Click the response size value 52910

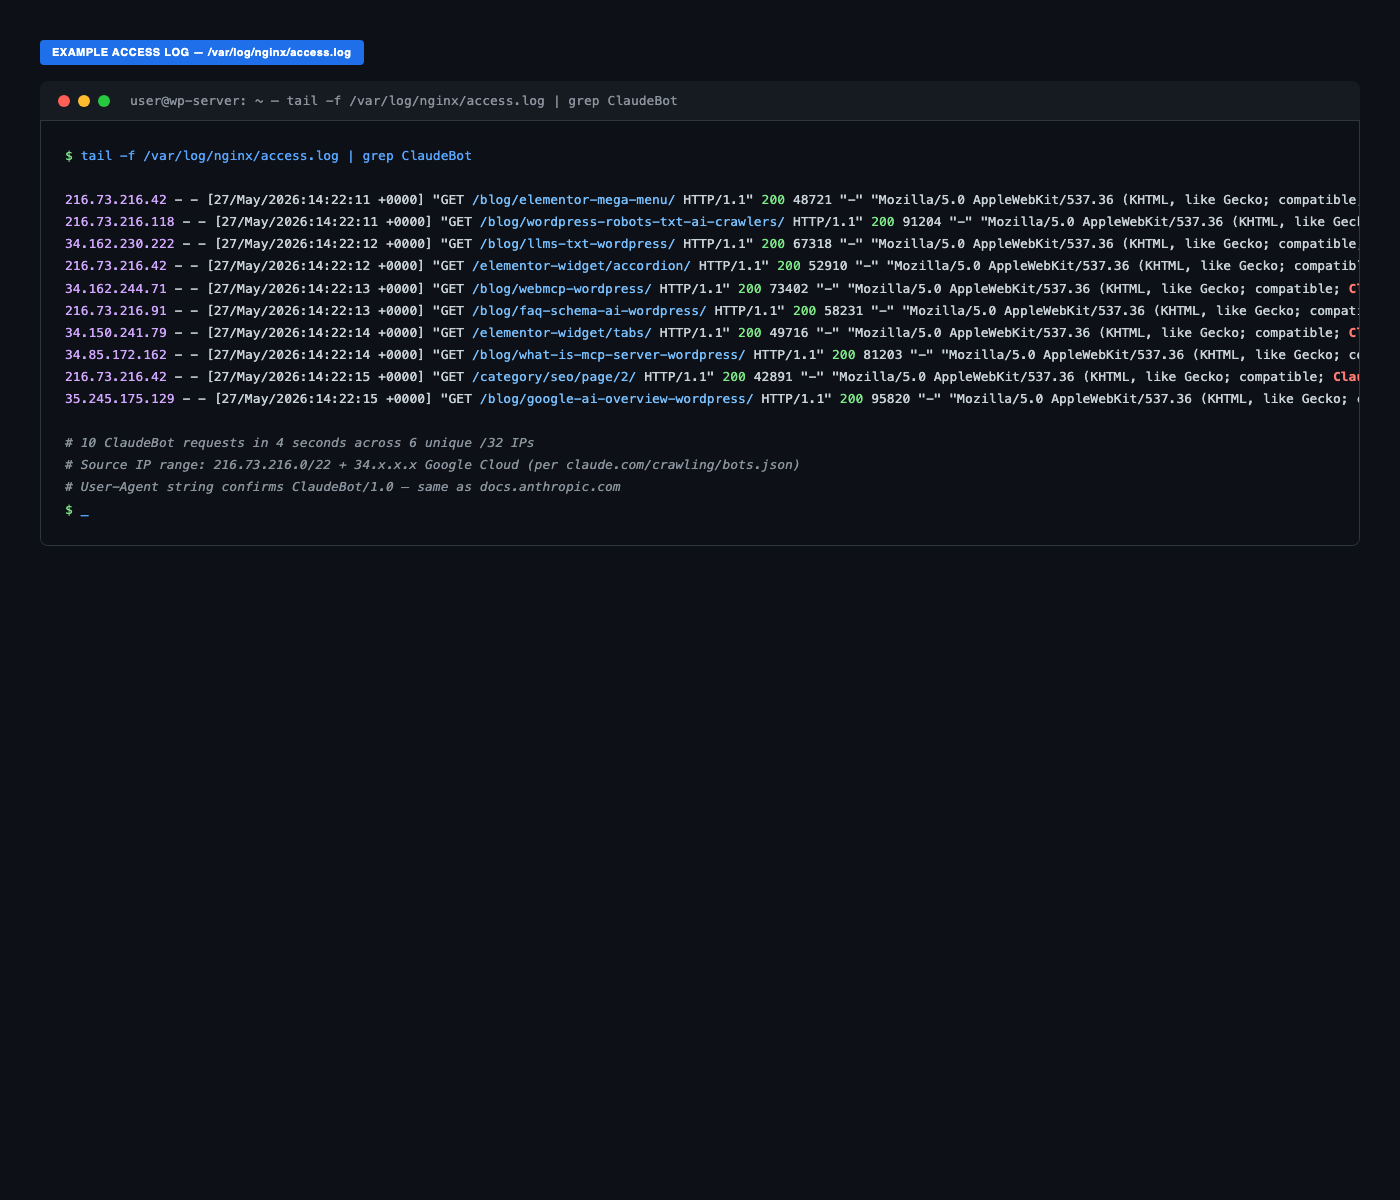(828, 266)
